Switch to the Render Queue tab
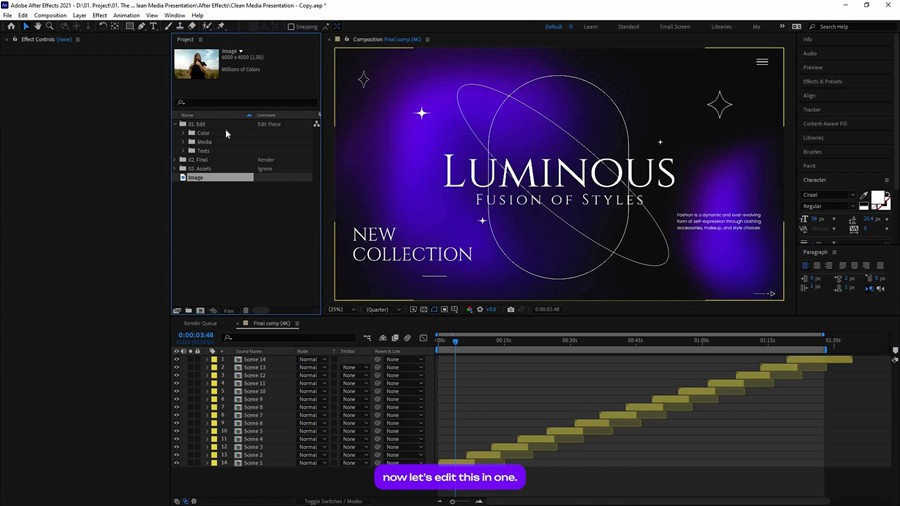This screenshot has height=506, width=900. pos(200,324)
